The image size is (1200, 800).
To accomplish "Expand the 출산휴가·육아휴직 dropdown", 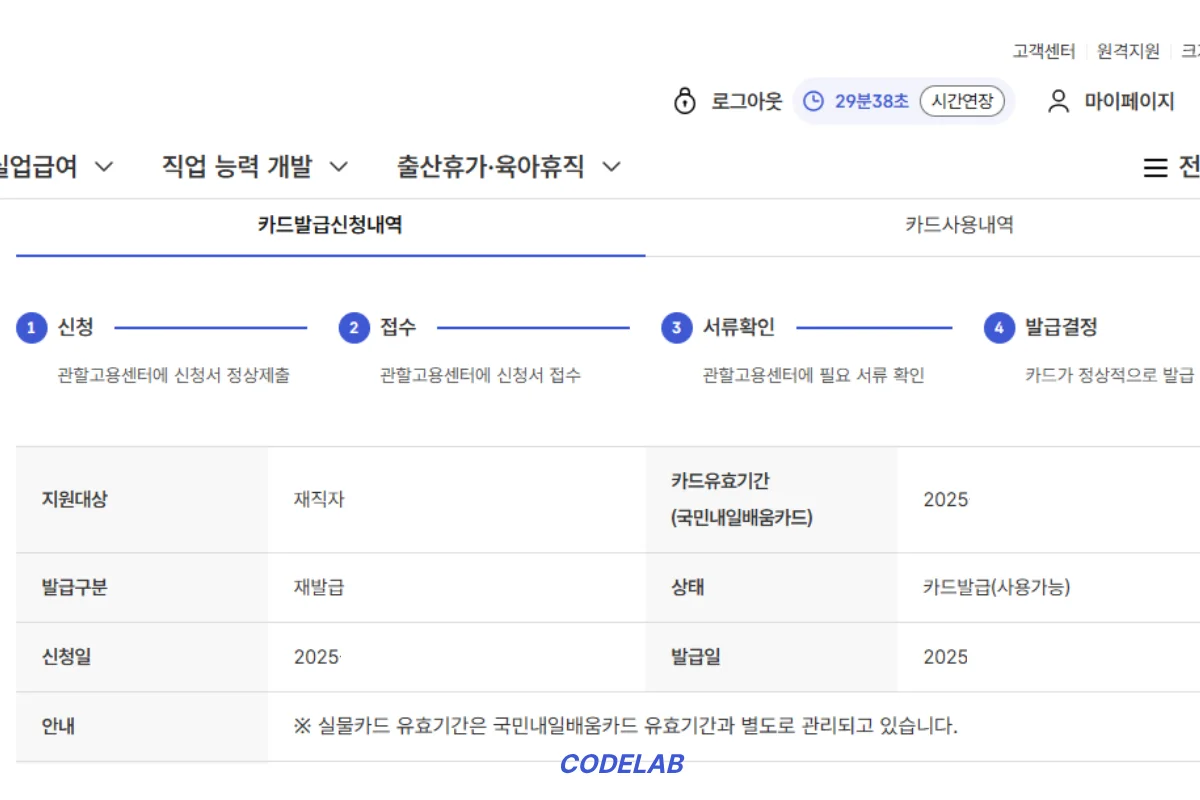I will [x=611, y=167].
